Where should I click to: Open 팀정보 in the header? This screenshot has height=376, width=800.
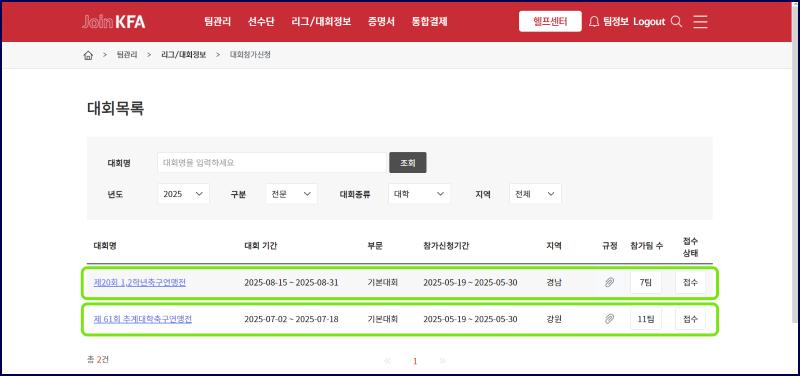pyautogui.click(x=616, y=22)
